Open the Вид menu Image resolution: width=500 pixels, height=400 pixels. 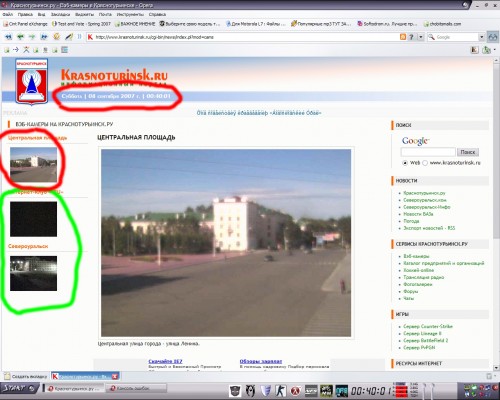(41, 14)
